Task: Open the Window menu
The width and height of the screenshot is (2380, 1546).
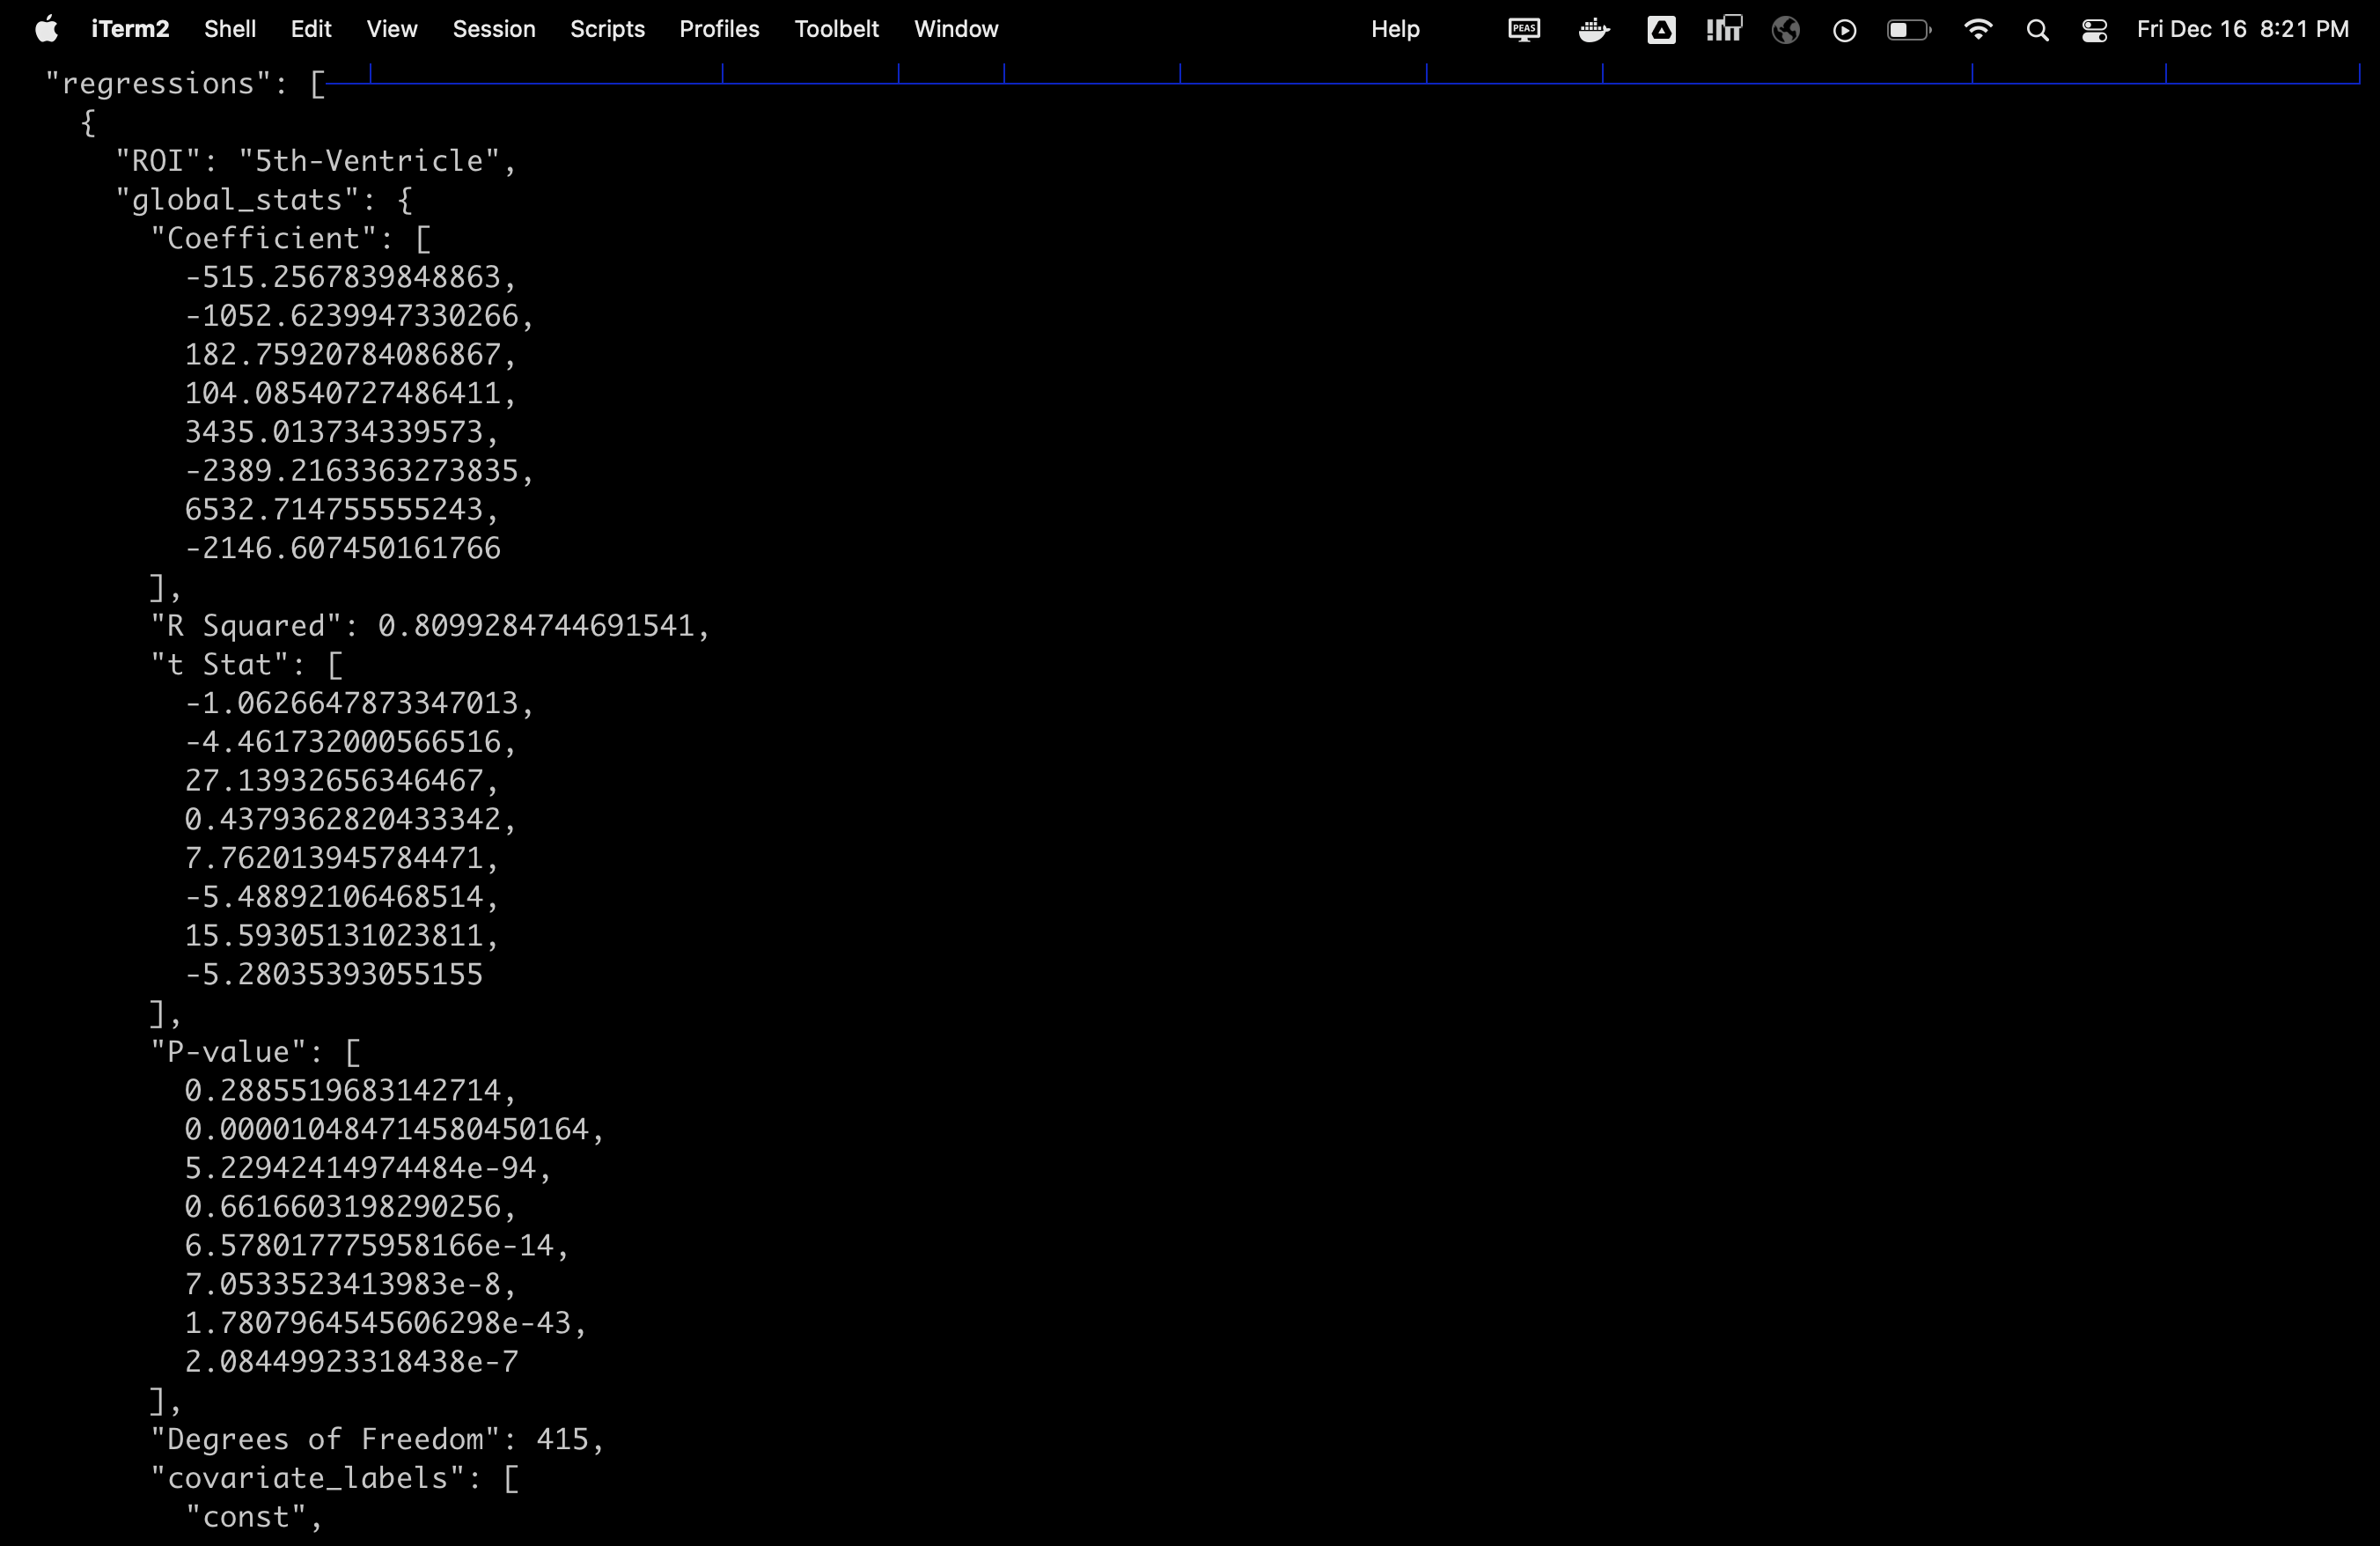Action: [955, 29]
